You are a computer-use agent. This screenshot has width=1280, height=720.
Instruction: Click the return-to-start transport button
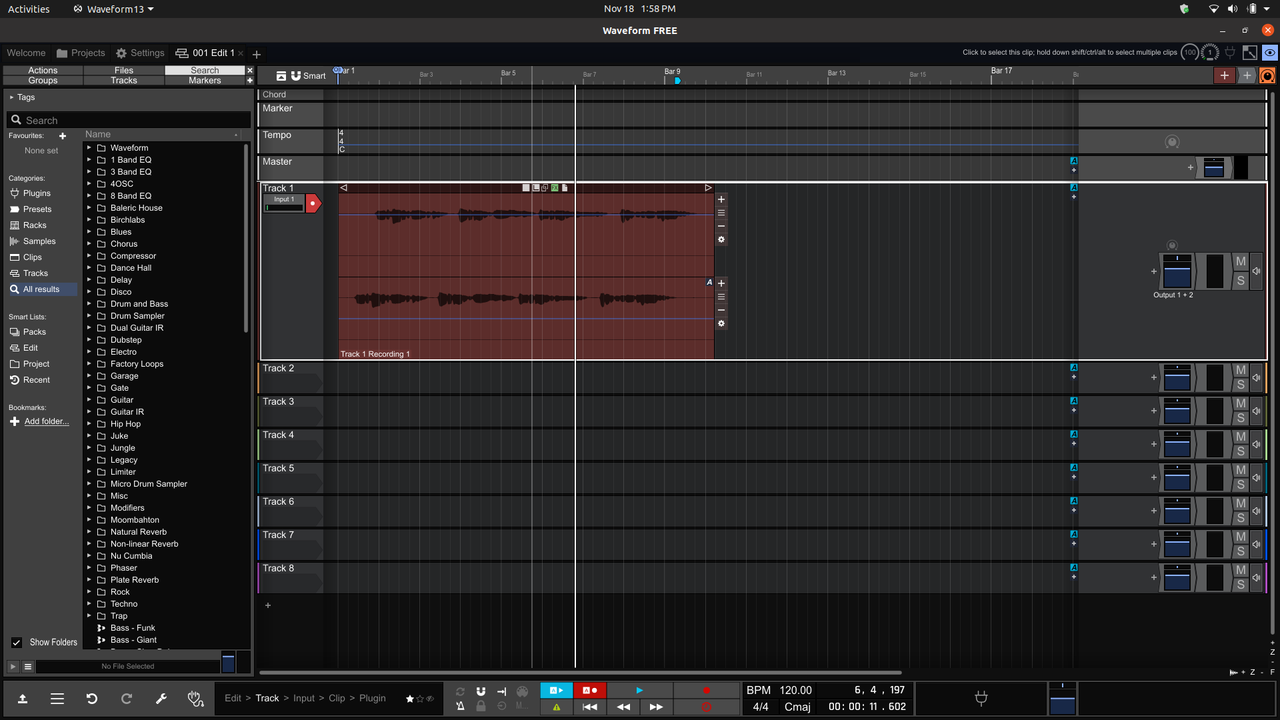[590, 706]
